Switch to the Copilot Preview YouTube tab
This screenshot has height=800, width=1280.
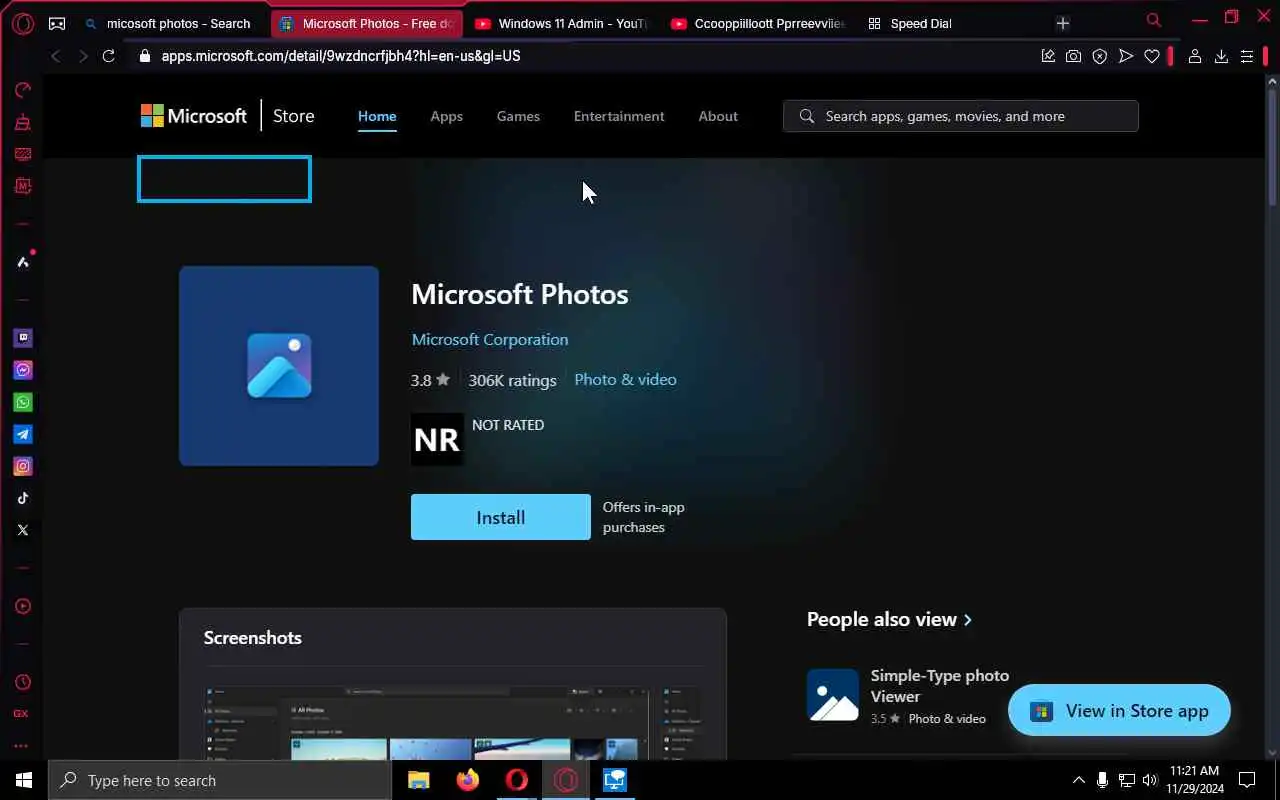(x=758, y=23)
